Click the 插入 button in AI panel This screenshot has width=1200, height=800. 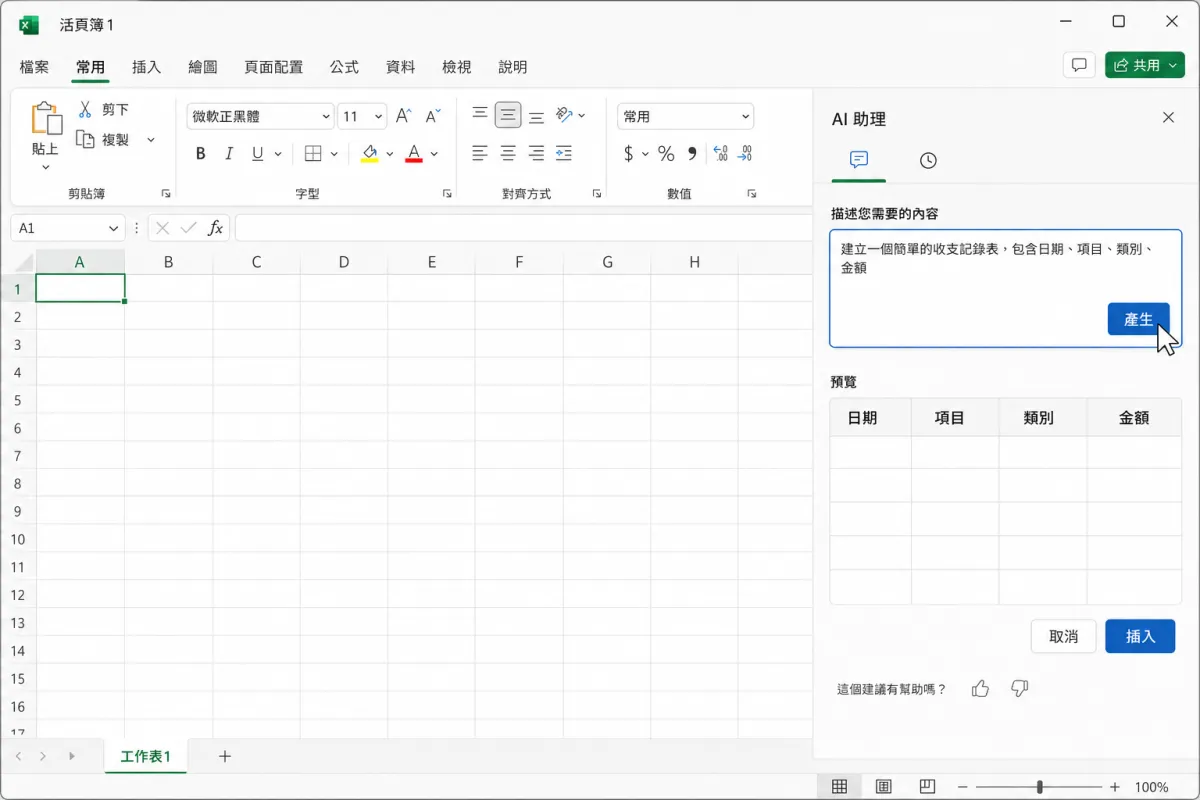tap(1140, 636)
